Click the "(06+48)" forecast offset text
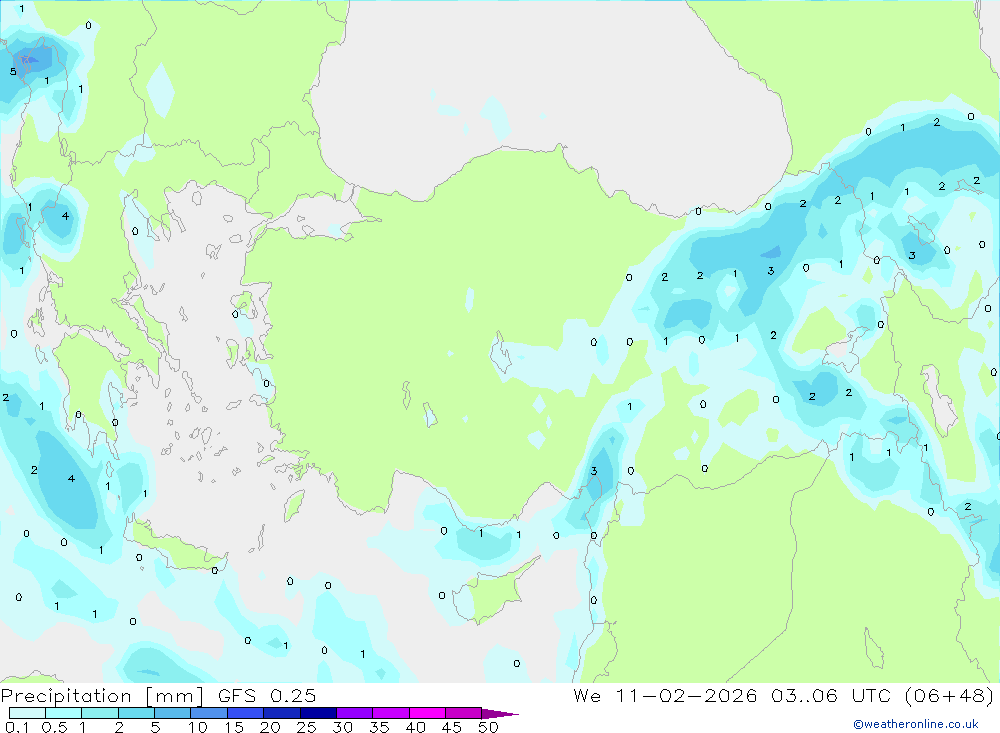This screenshot has height=733, width=1000. coord(949,695)
